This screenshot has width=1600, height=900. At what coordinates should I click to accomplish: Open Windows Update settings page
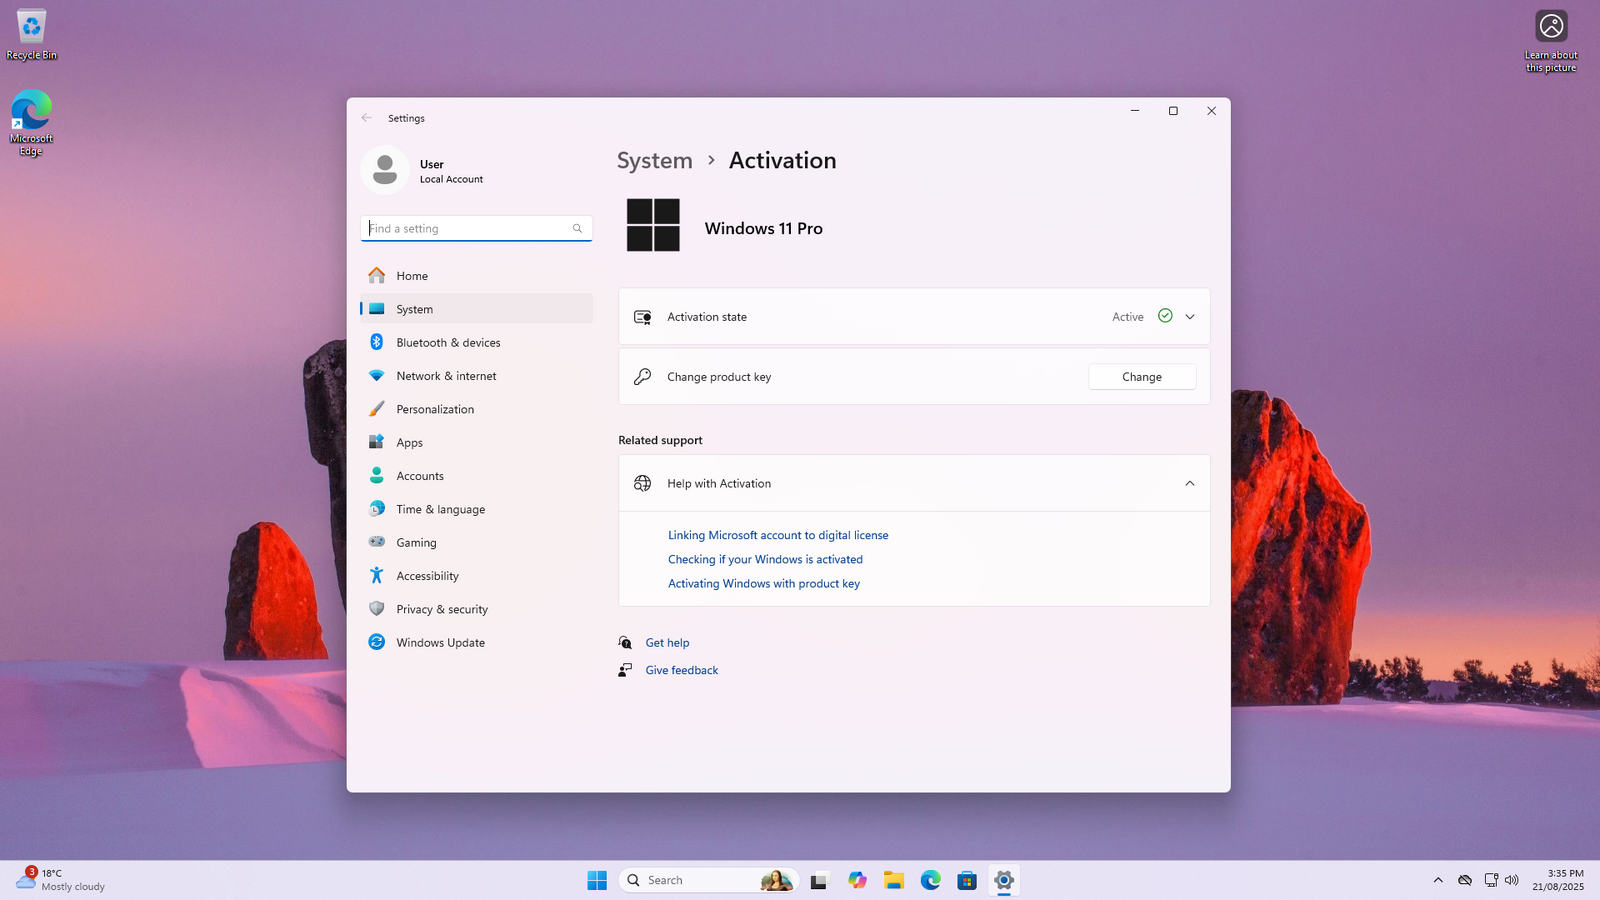pyautogui.click(x=476, y=642)
